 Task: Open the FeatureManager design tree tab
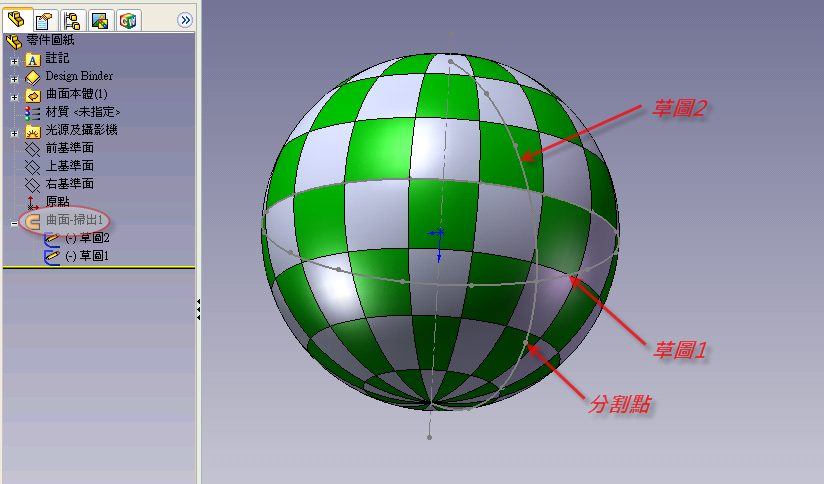17,19
